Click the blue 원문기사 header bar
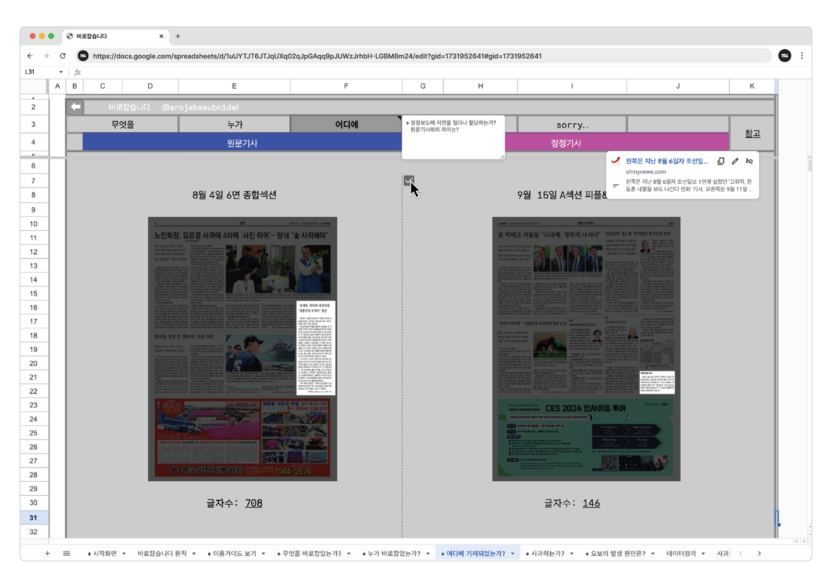The height and width of the screenshot is (588, 832). click(x=242, y=143)
